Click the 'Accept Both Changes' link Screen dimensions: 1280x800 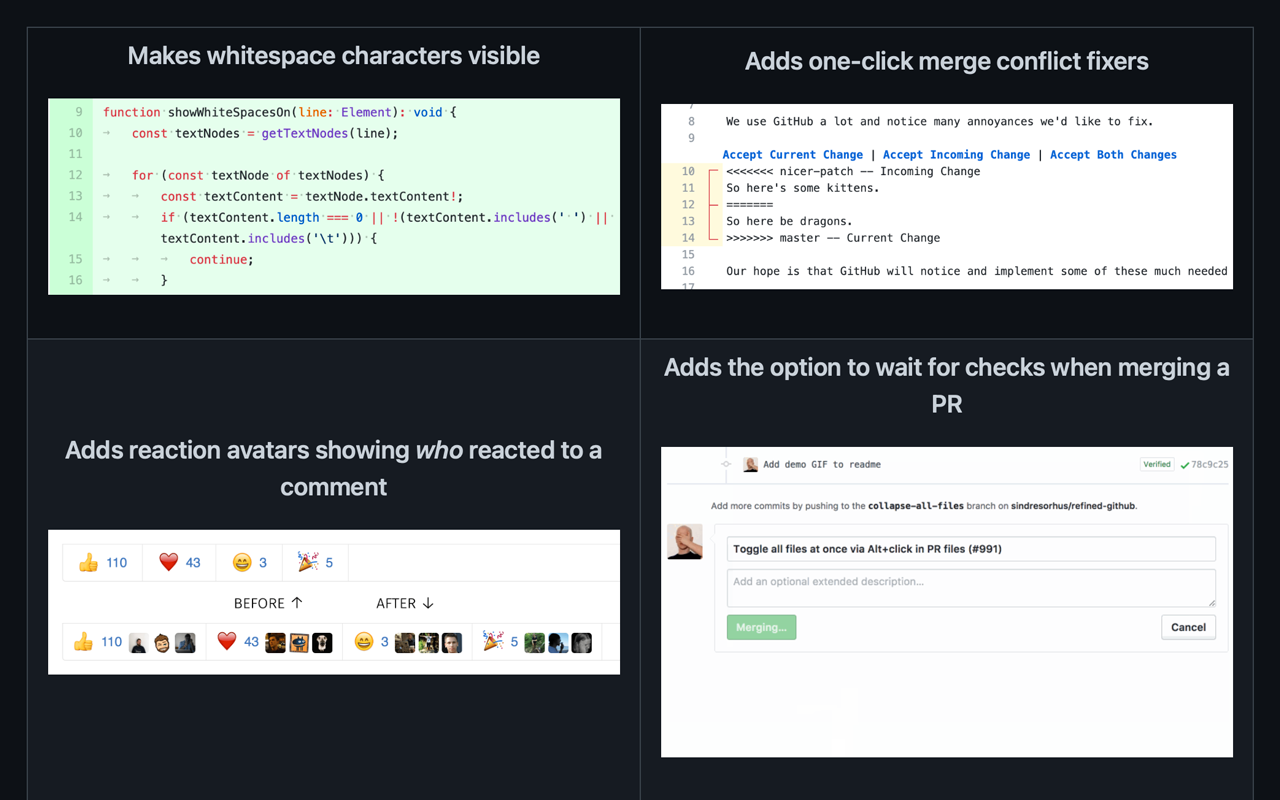[1112, 154]
